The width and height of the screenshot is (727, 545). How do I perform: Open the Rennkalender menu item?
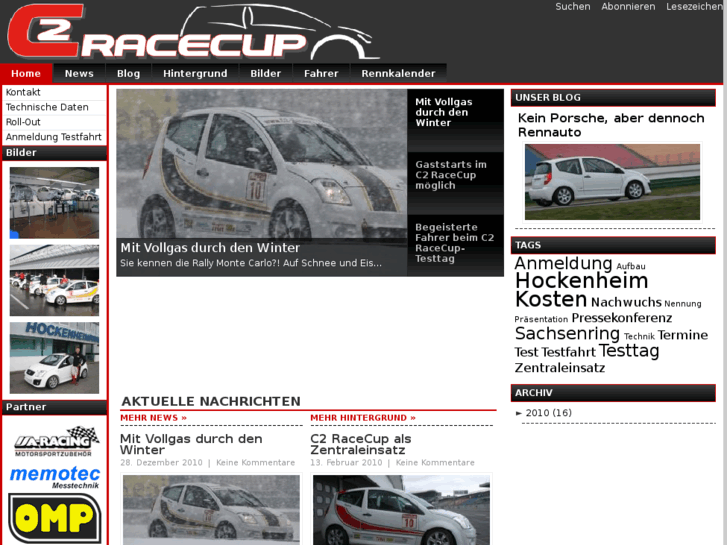coord(398,73)
